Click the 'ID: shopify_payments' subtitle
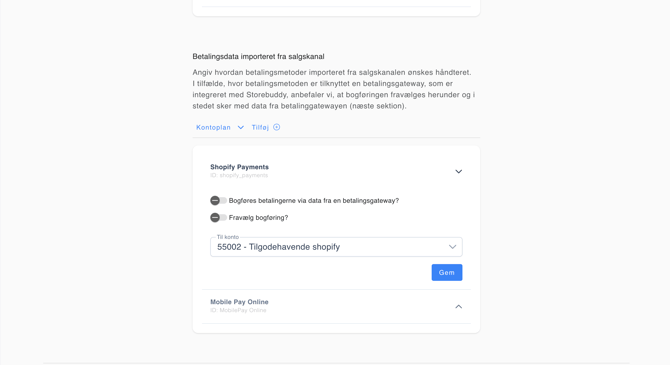 point(239,175)
